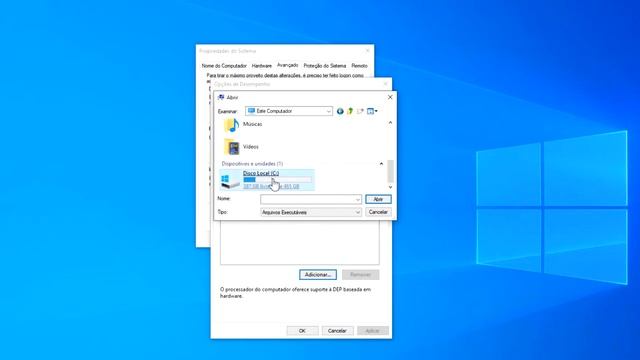640x360 pixels.
Task: Click the file list scroll down arrow
Action: pos(390,187)
